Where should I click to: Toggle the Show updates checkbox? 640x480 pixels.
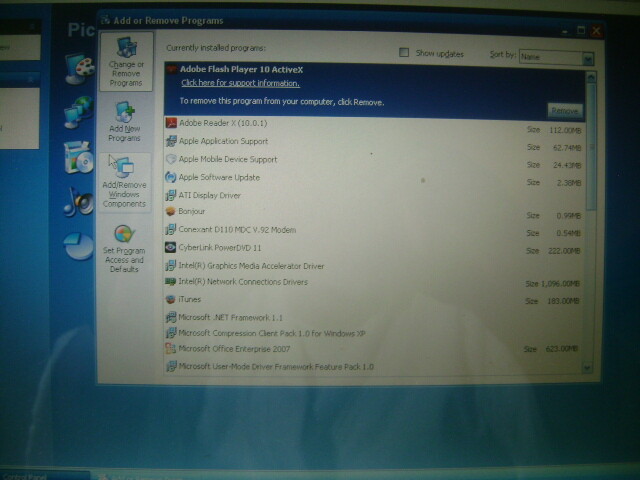pyautogui.click(x=404, y=52)
